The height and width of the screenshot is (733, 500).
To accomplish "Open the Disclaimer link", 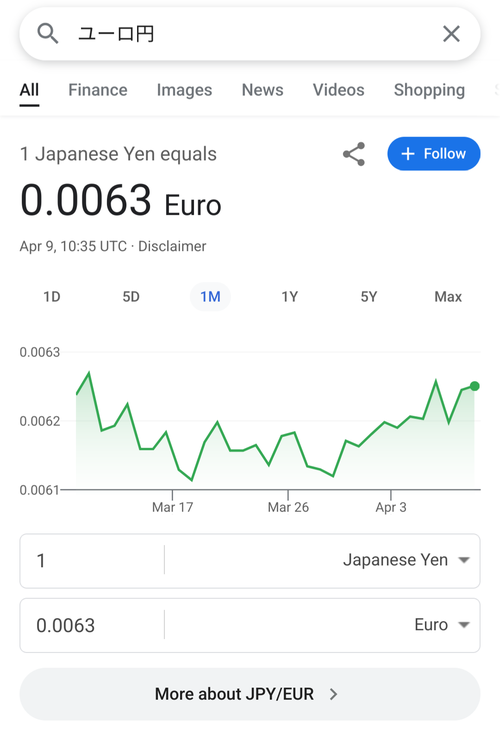I will [172, 246].
